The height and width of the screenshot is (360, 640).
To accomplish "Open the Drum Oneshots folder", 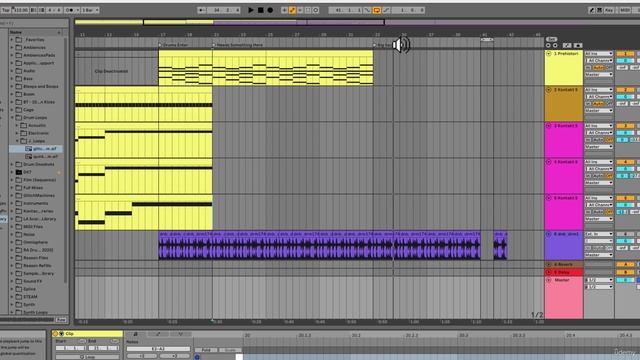I will coord(36,164).
